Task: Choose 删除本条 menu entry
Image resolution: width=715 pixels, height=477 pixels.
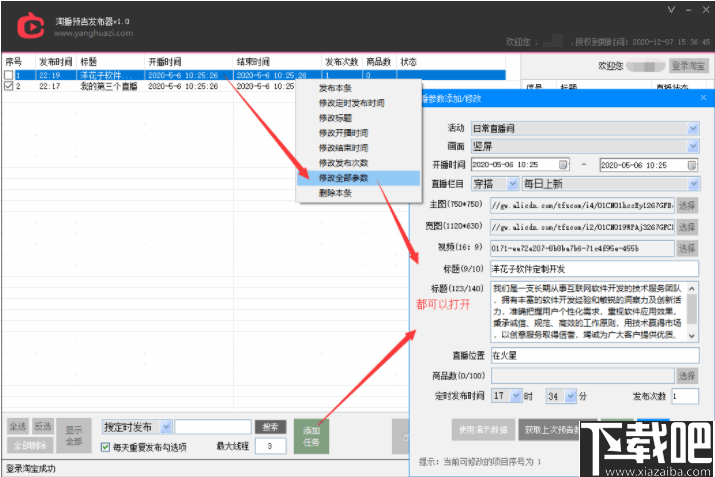Action: (335, 193)
